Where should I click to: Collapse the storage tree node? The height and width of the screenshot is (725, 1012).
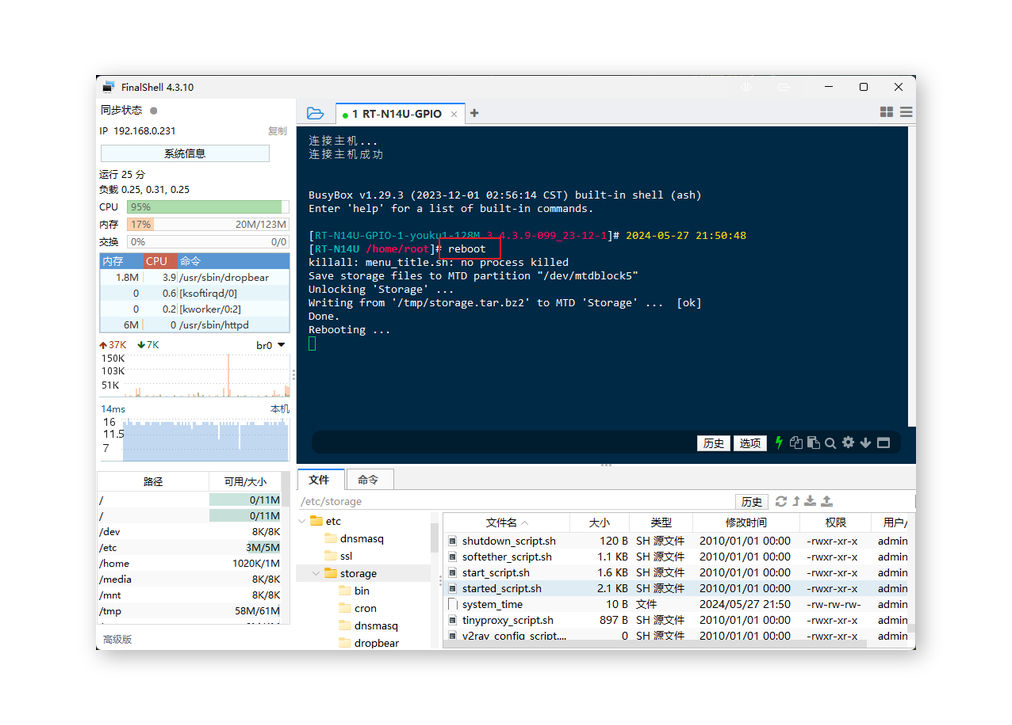[316, 573]
